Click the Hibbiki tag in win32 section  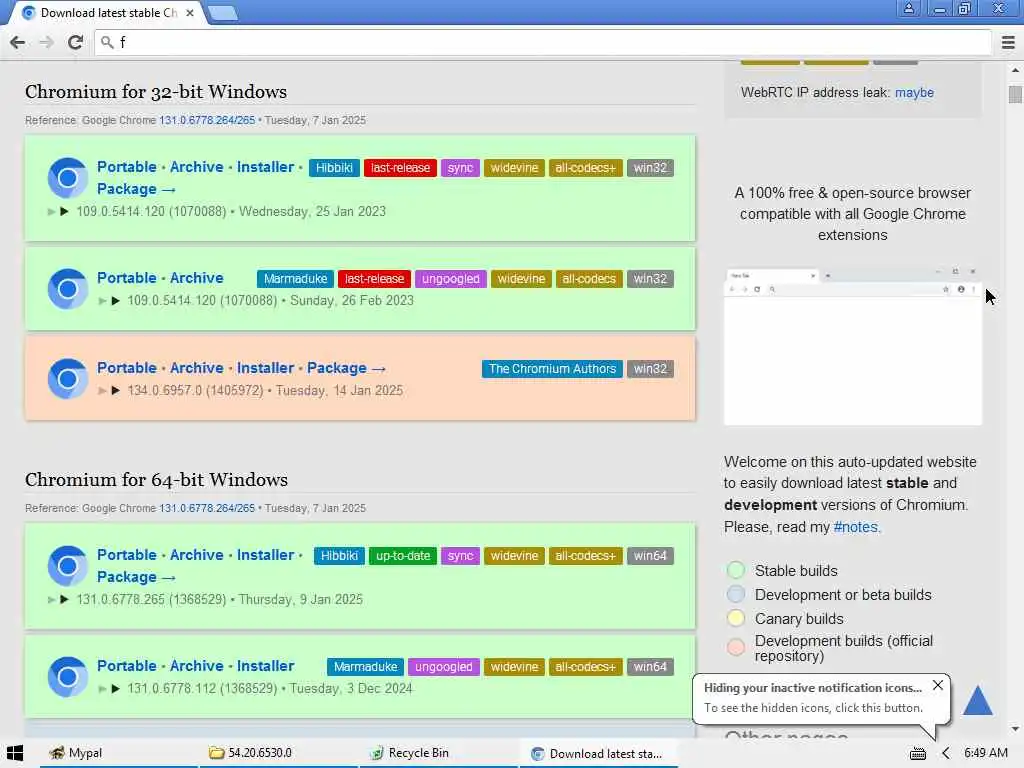coord(334,168)
